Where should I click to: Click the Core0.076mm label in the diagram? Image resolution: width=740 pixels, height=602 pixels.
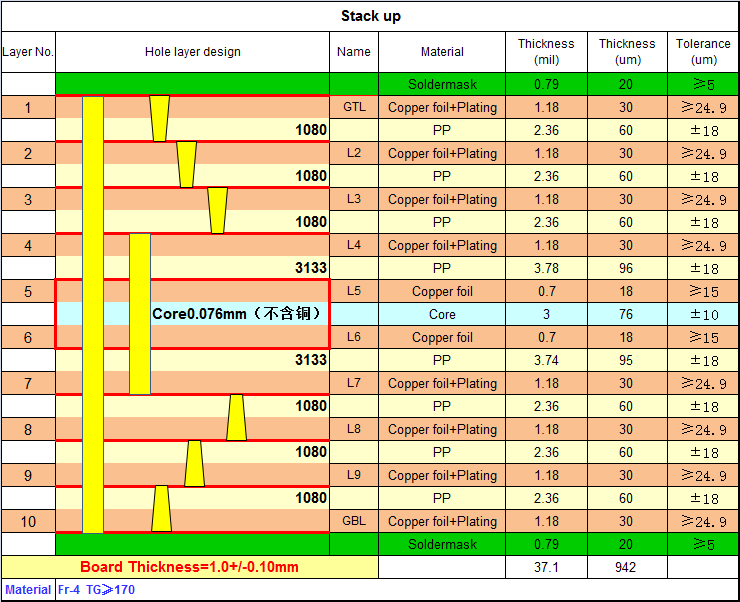(x=238, y=314)
